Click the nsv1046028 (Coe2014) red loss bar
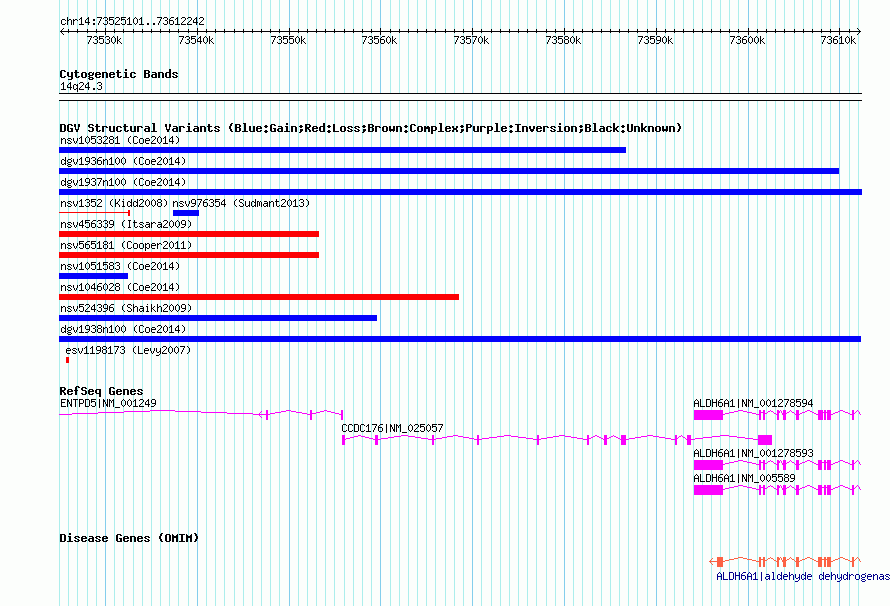Screen dimensions: 890x606 (259, 297)
